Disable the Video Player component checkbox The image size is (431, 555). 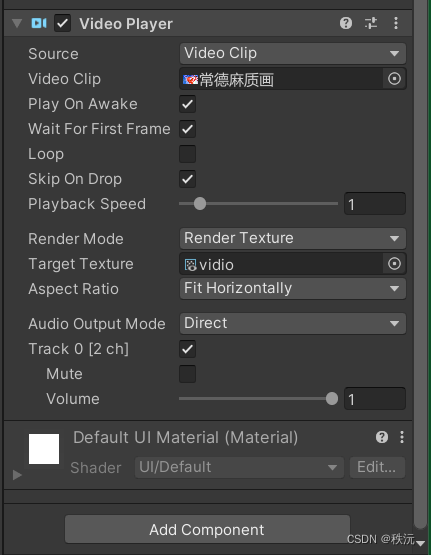pyautogui.click(x=62, y=23)
